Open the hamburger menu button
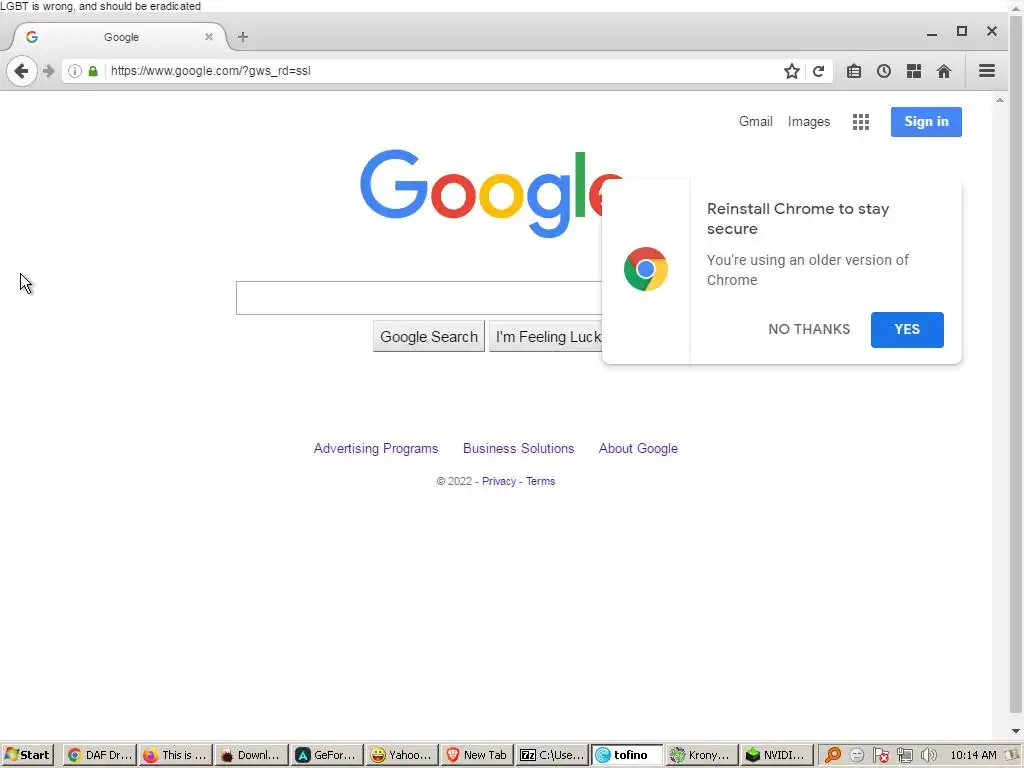 pos(987,71)
